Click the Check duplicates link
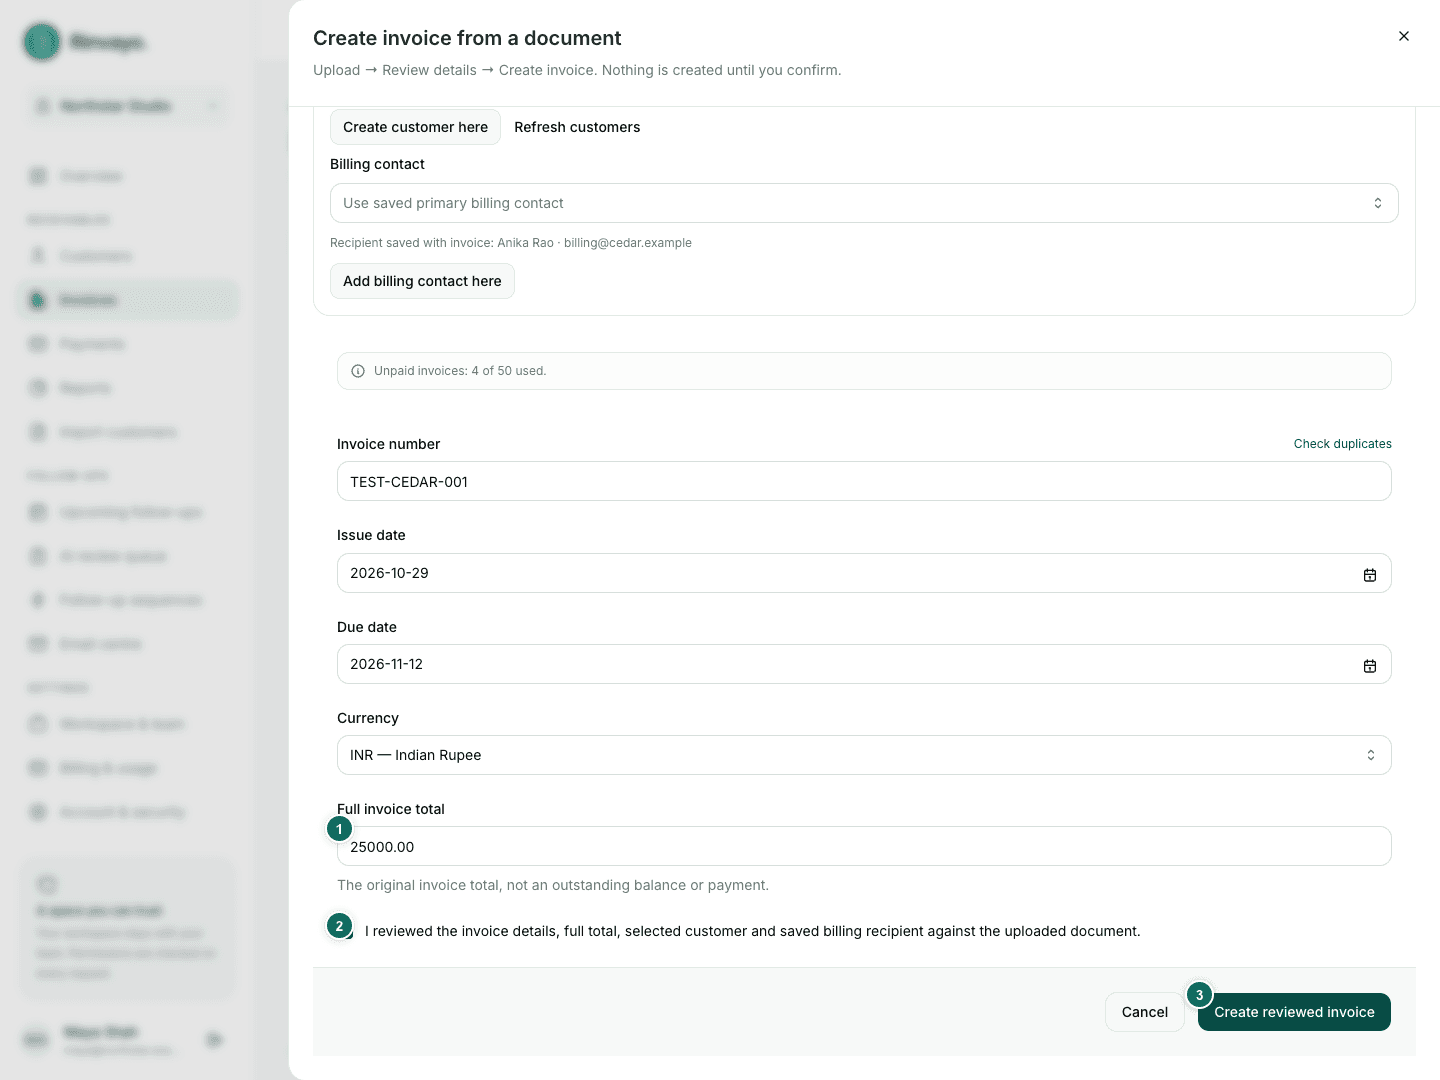 1342,444
